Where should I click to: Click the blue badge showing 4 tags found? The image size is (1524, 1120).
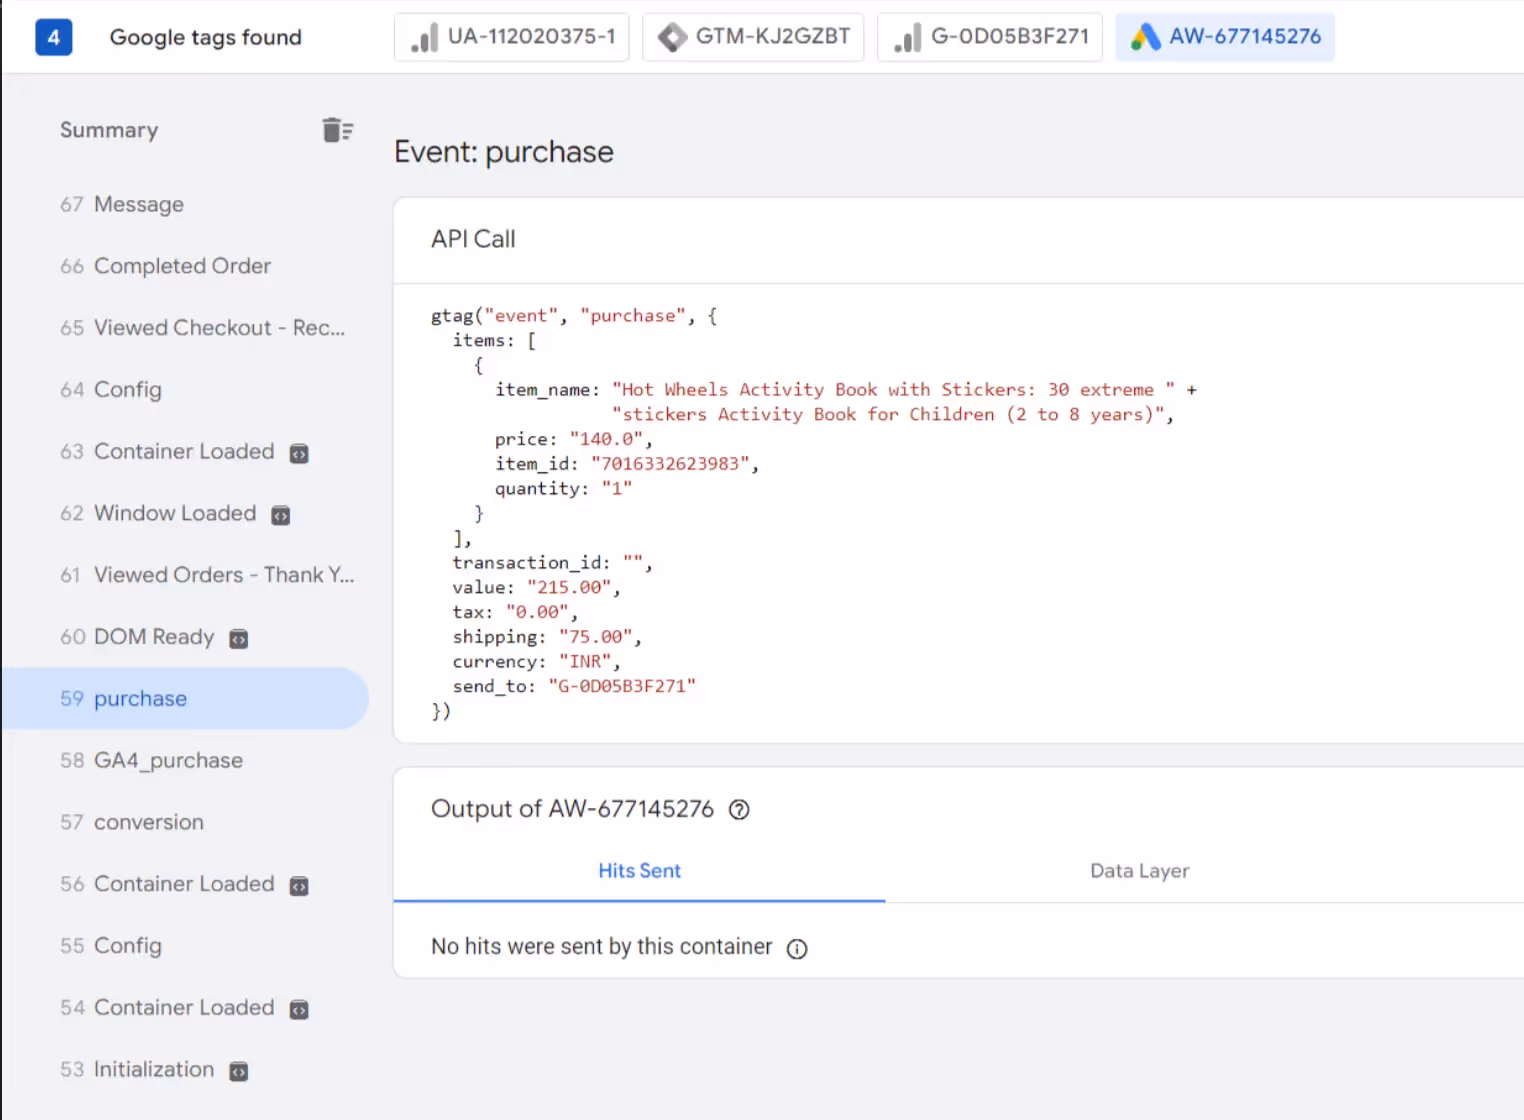[x=54, y=37]
